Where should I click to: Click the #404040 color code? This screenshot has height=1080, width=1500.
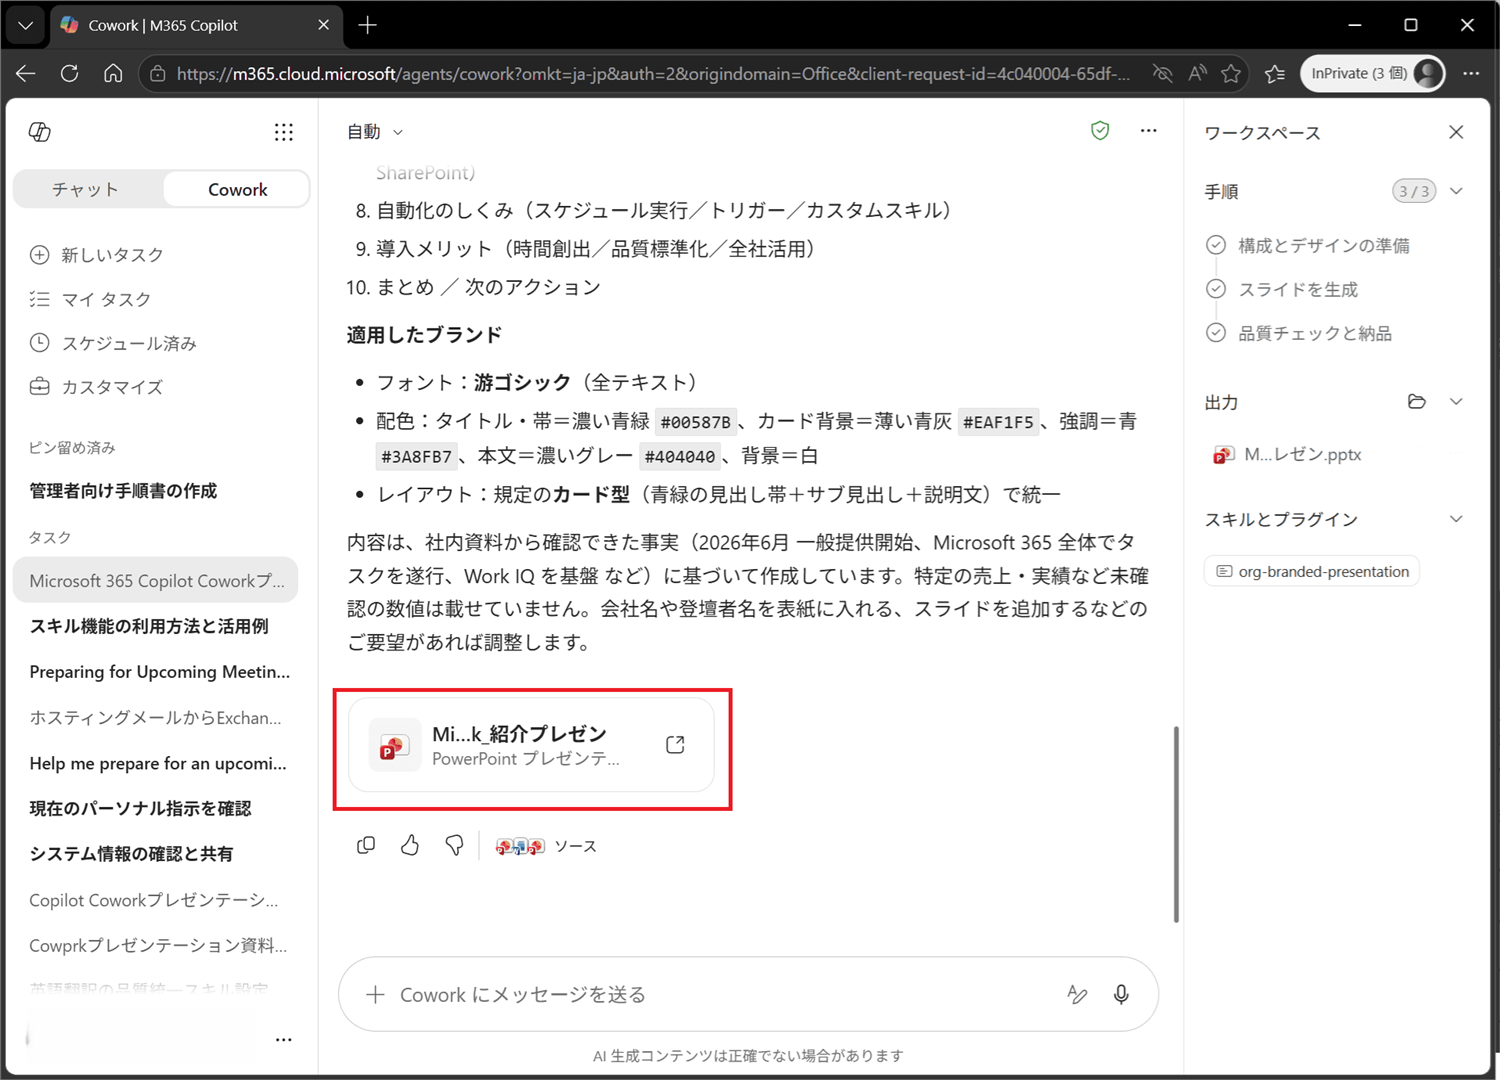tap(680, 456)
